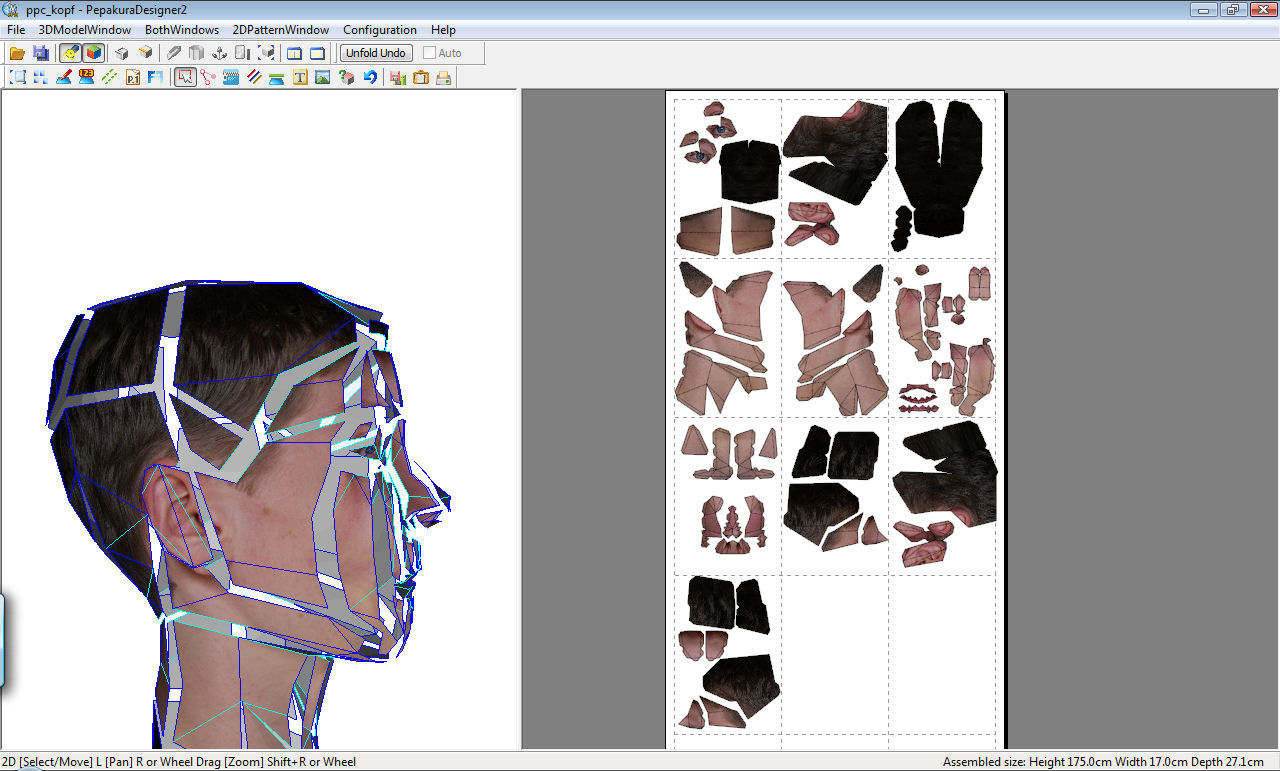Click the blue undo arrow icon
This screenshot has width=1280, height=771.
(x=370, y=77)
